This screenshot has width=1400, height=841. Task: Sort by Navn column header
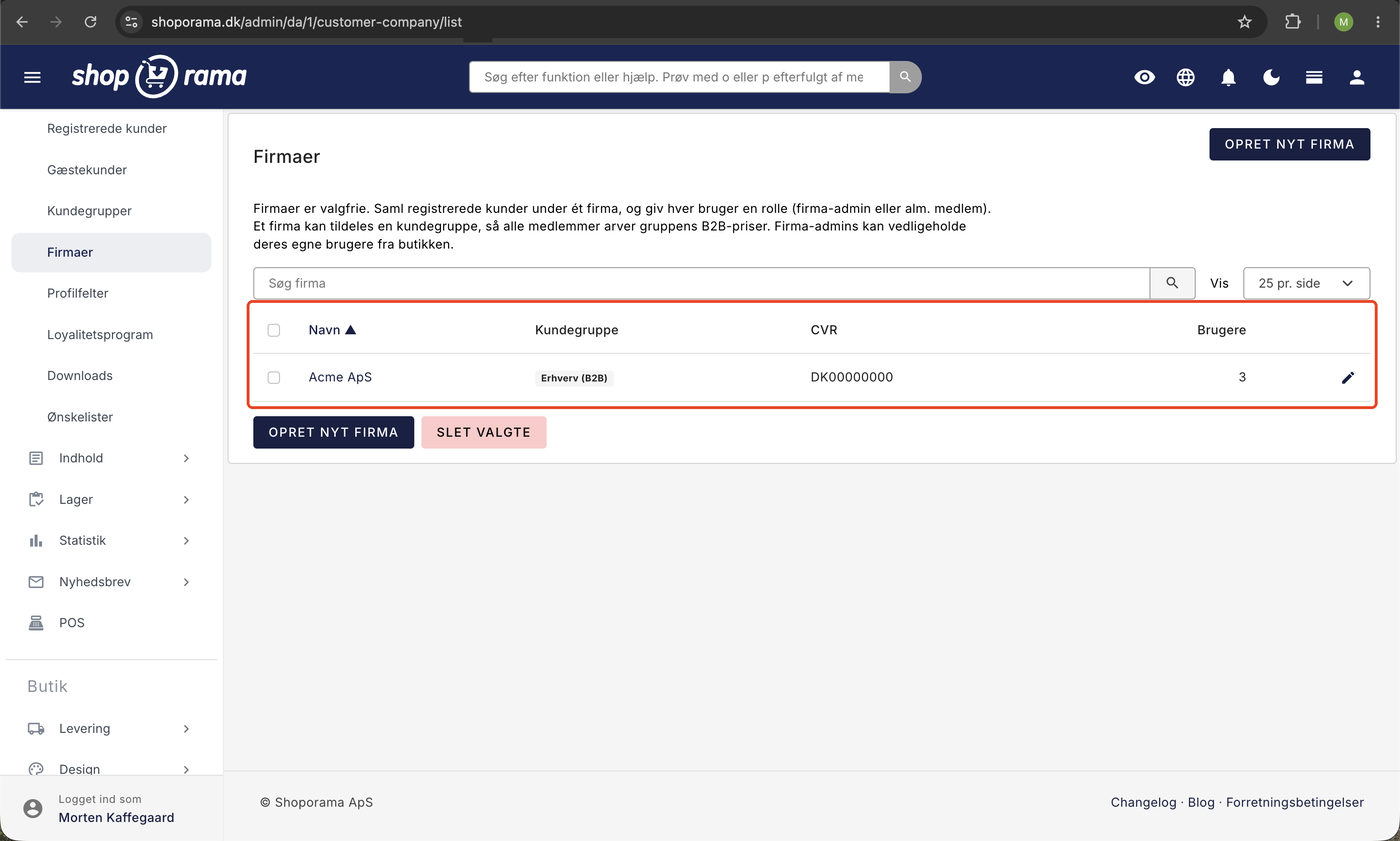click(x=332, y=330)
